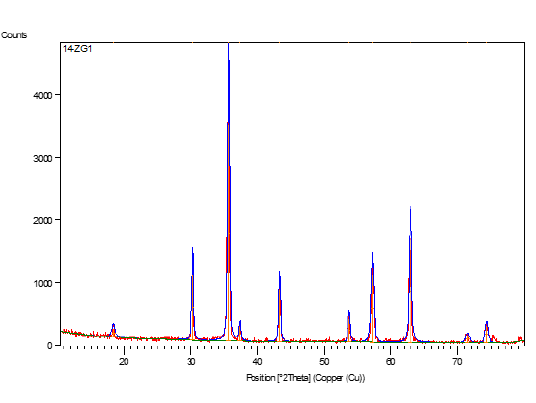Screen dimensions: 536x403
Task: Click the "0" y-axis origin value
Action: click(x=50, y=346)
